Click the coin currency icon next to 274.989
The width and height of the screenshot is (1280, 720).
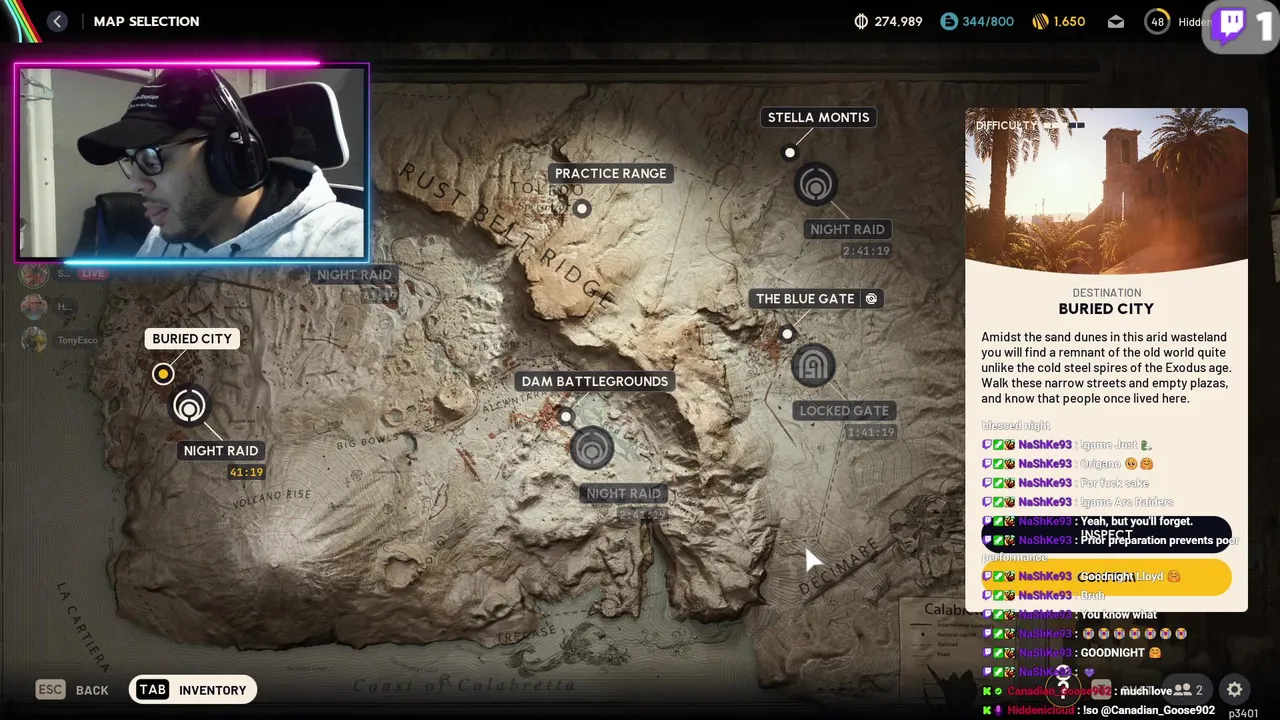point(861,21)
